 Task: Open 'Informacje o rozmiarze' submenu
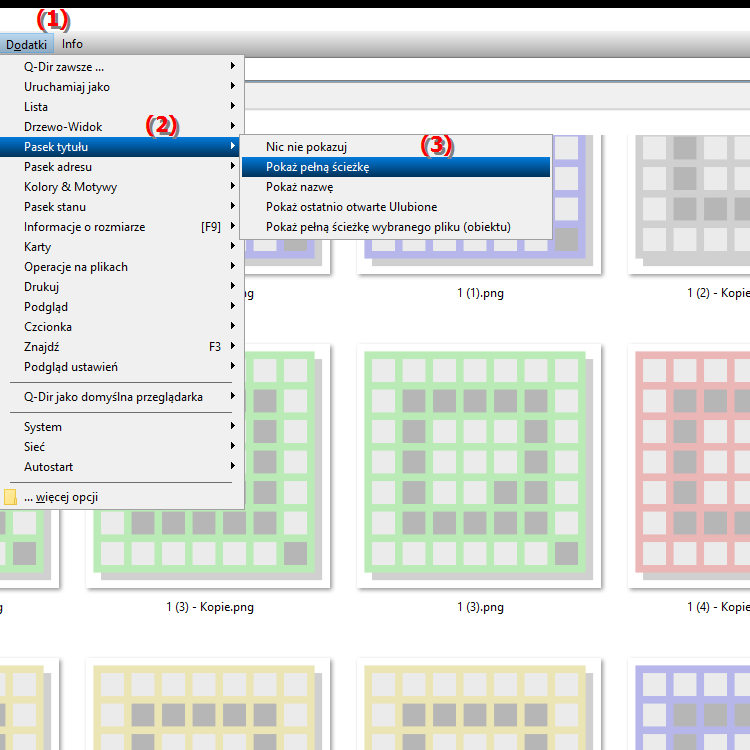click(x=122, y=227)
